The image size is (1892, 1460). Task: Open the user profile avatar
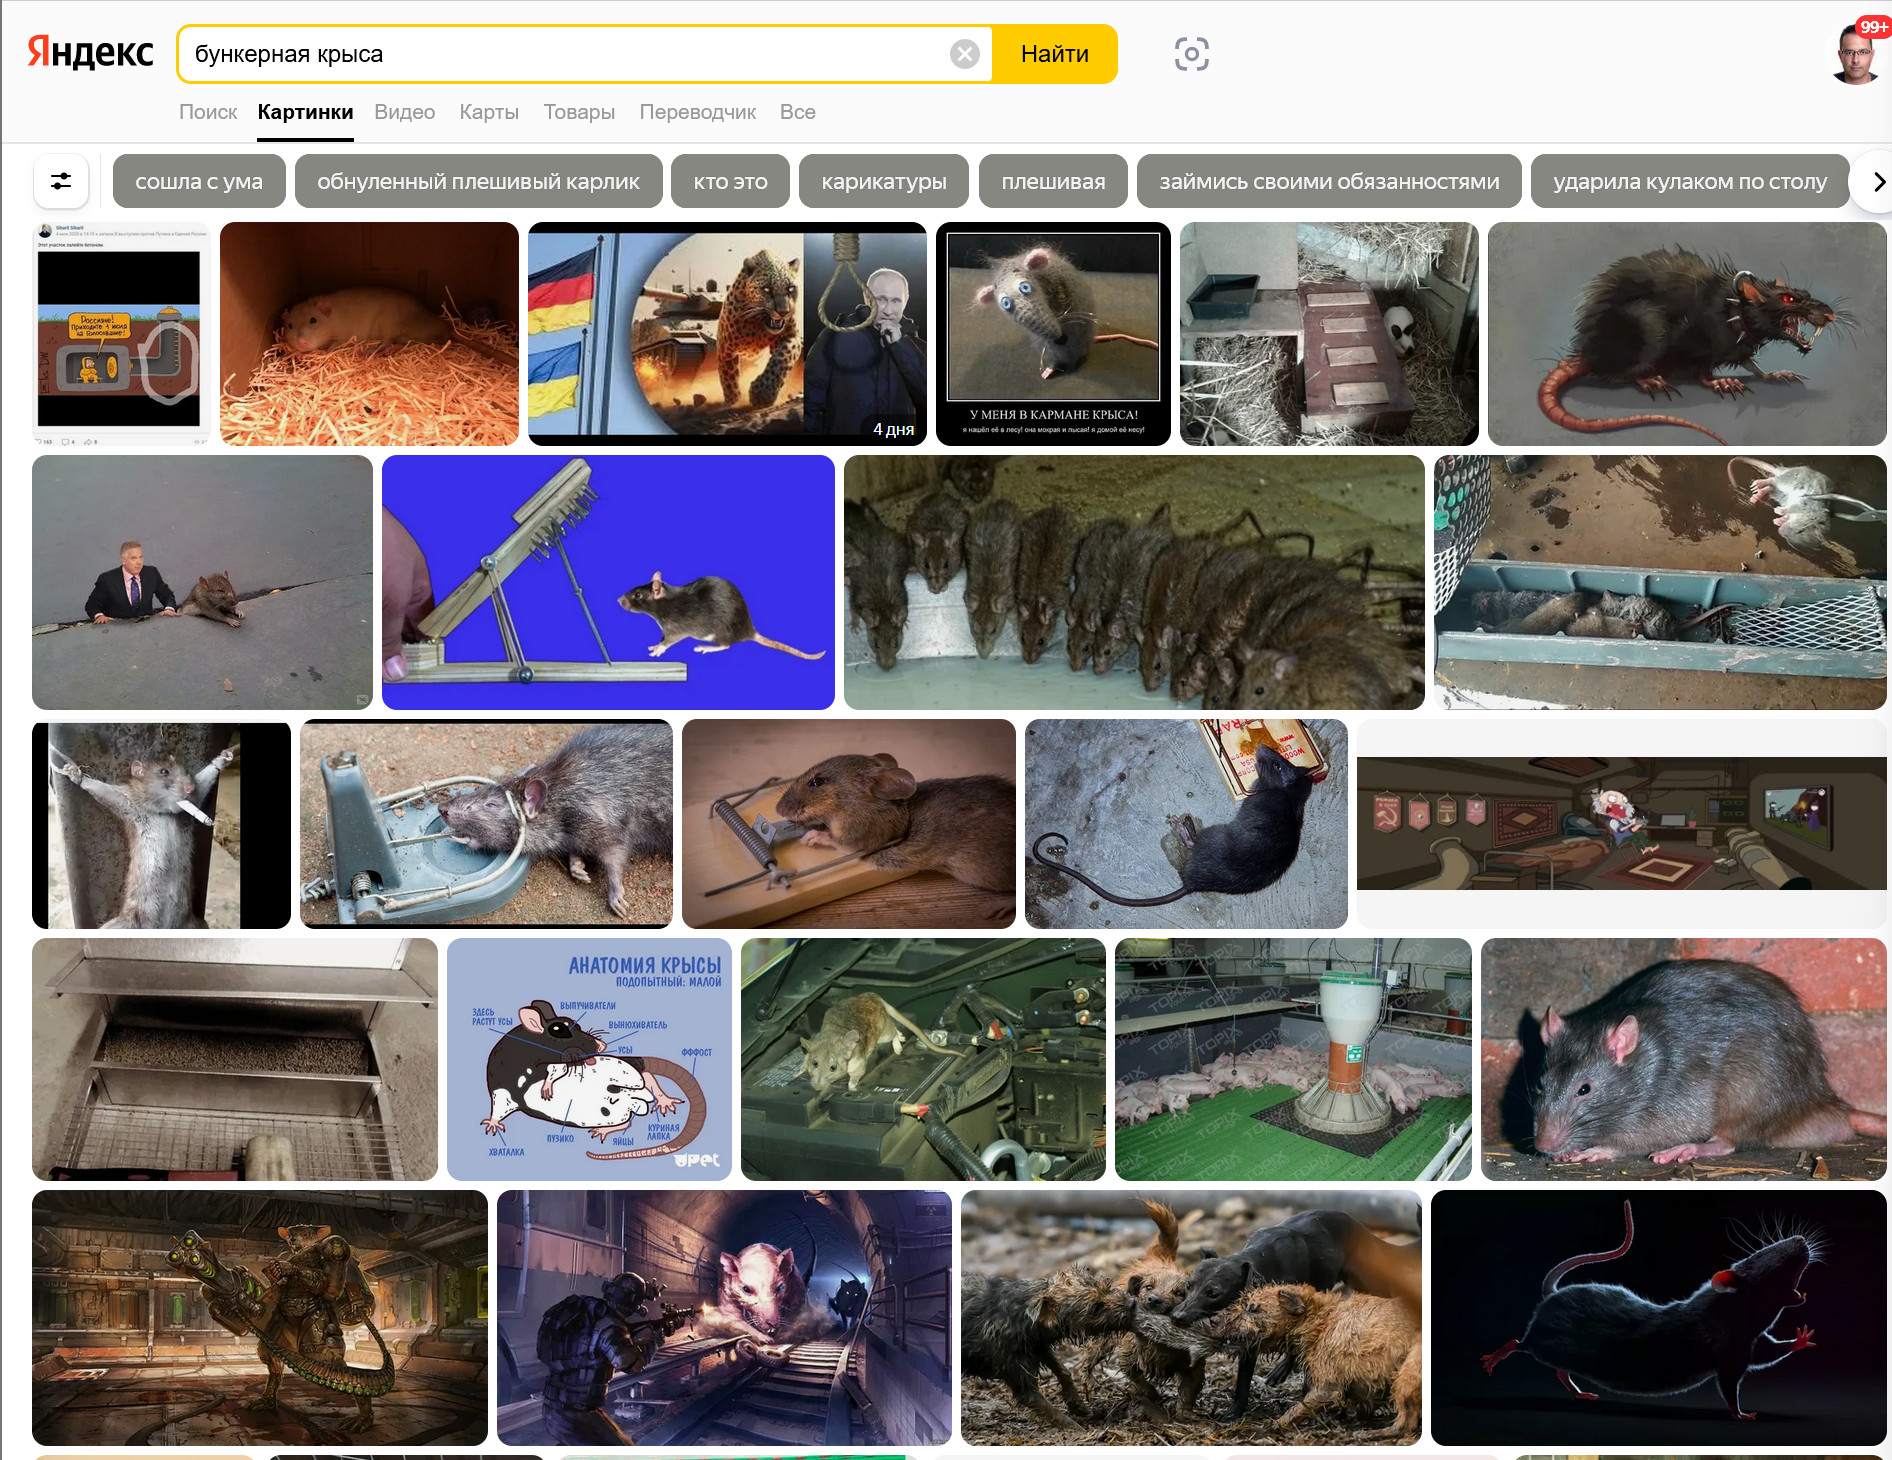click(1856, 54)
